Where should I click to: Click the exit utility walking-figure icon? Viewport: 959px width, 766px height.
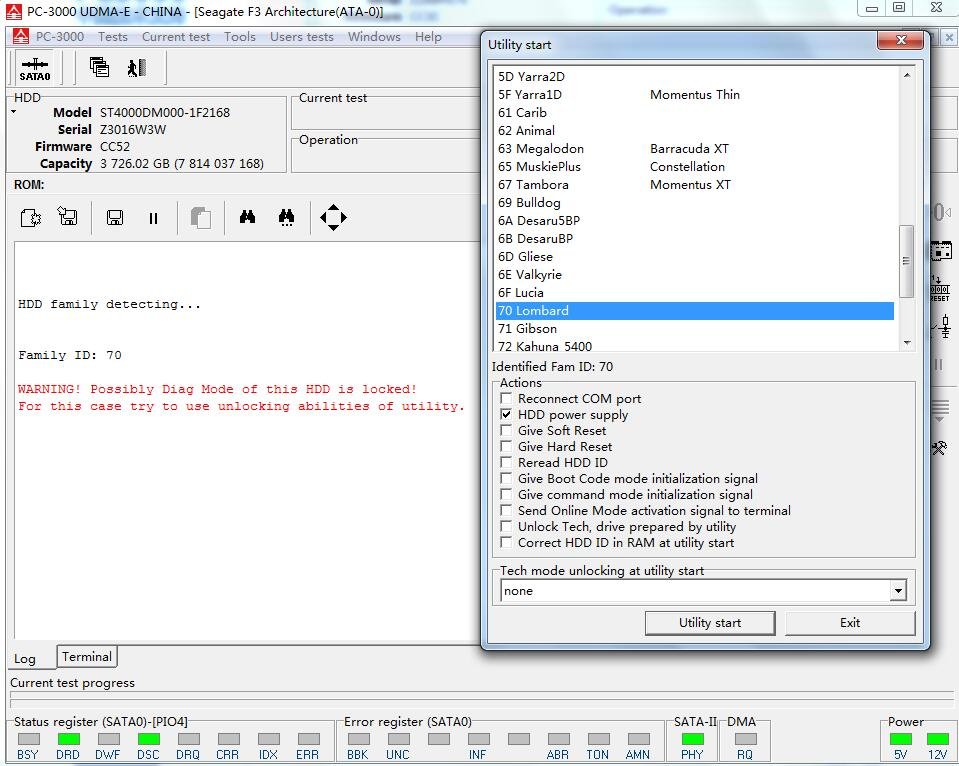(136, 67)
